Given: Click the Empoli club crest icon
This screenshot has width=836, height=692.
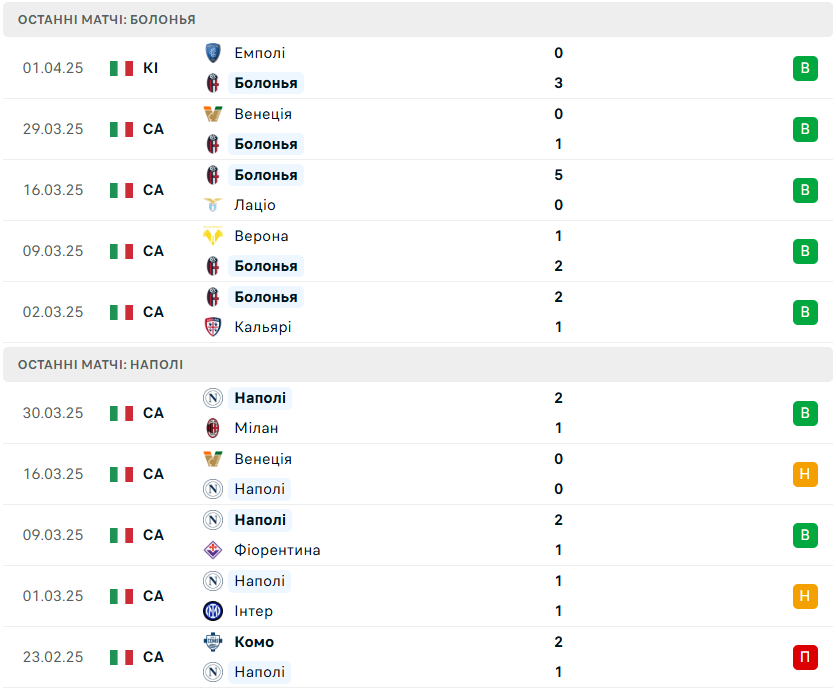Looking at the screenshot, I should point(212,53).
